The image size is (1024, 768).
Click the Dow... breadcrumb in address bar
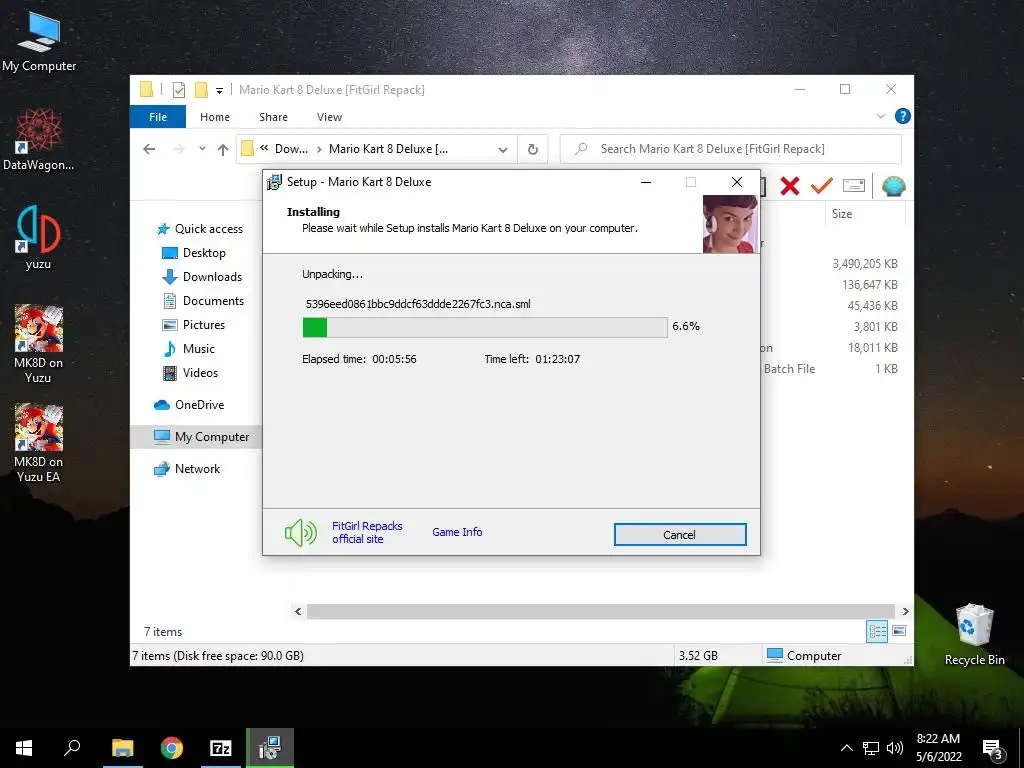(291, 149)
